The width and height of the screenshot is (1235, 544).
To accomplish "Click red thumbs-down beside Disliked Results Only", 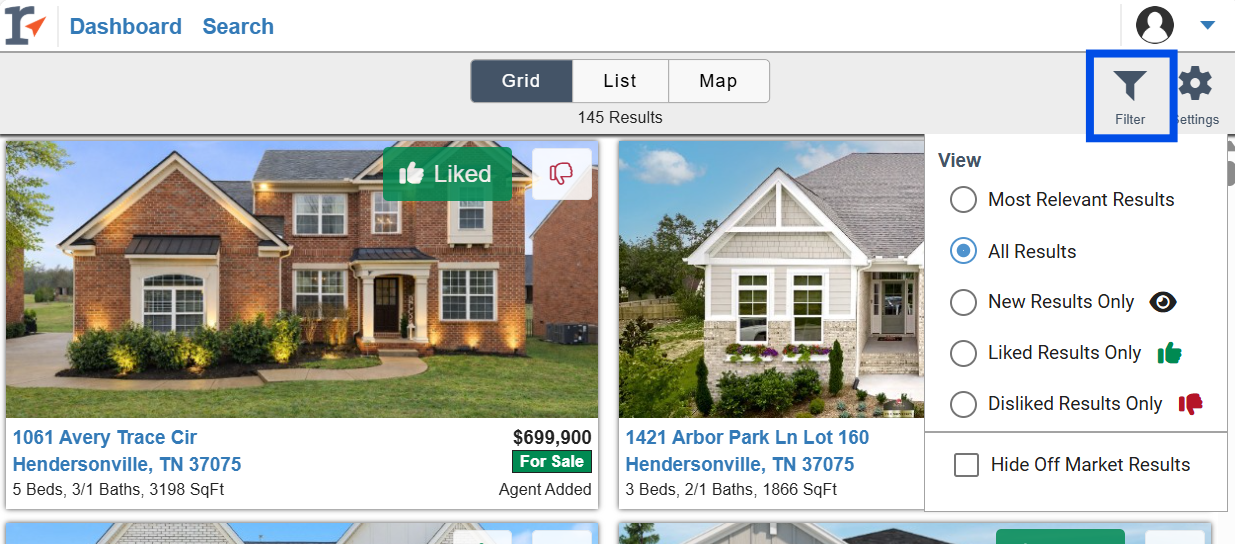I will pos(1190,404).
